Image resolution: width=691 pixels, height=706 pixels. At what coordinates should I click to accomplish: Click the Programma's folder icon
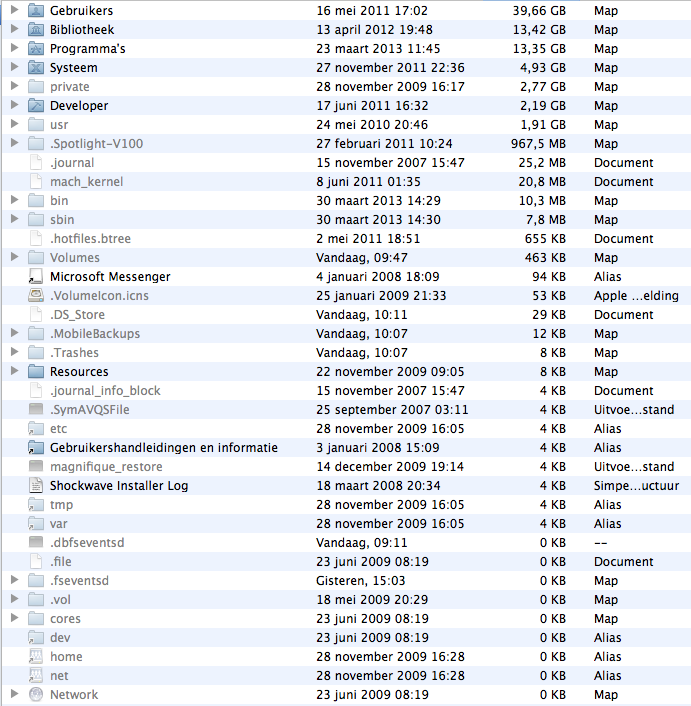(x=36, y=48)
